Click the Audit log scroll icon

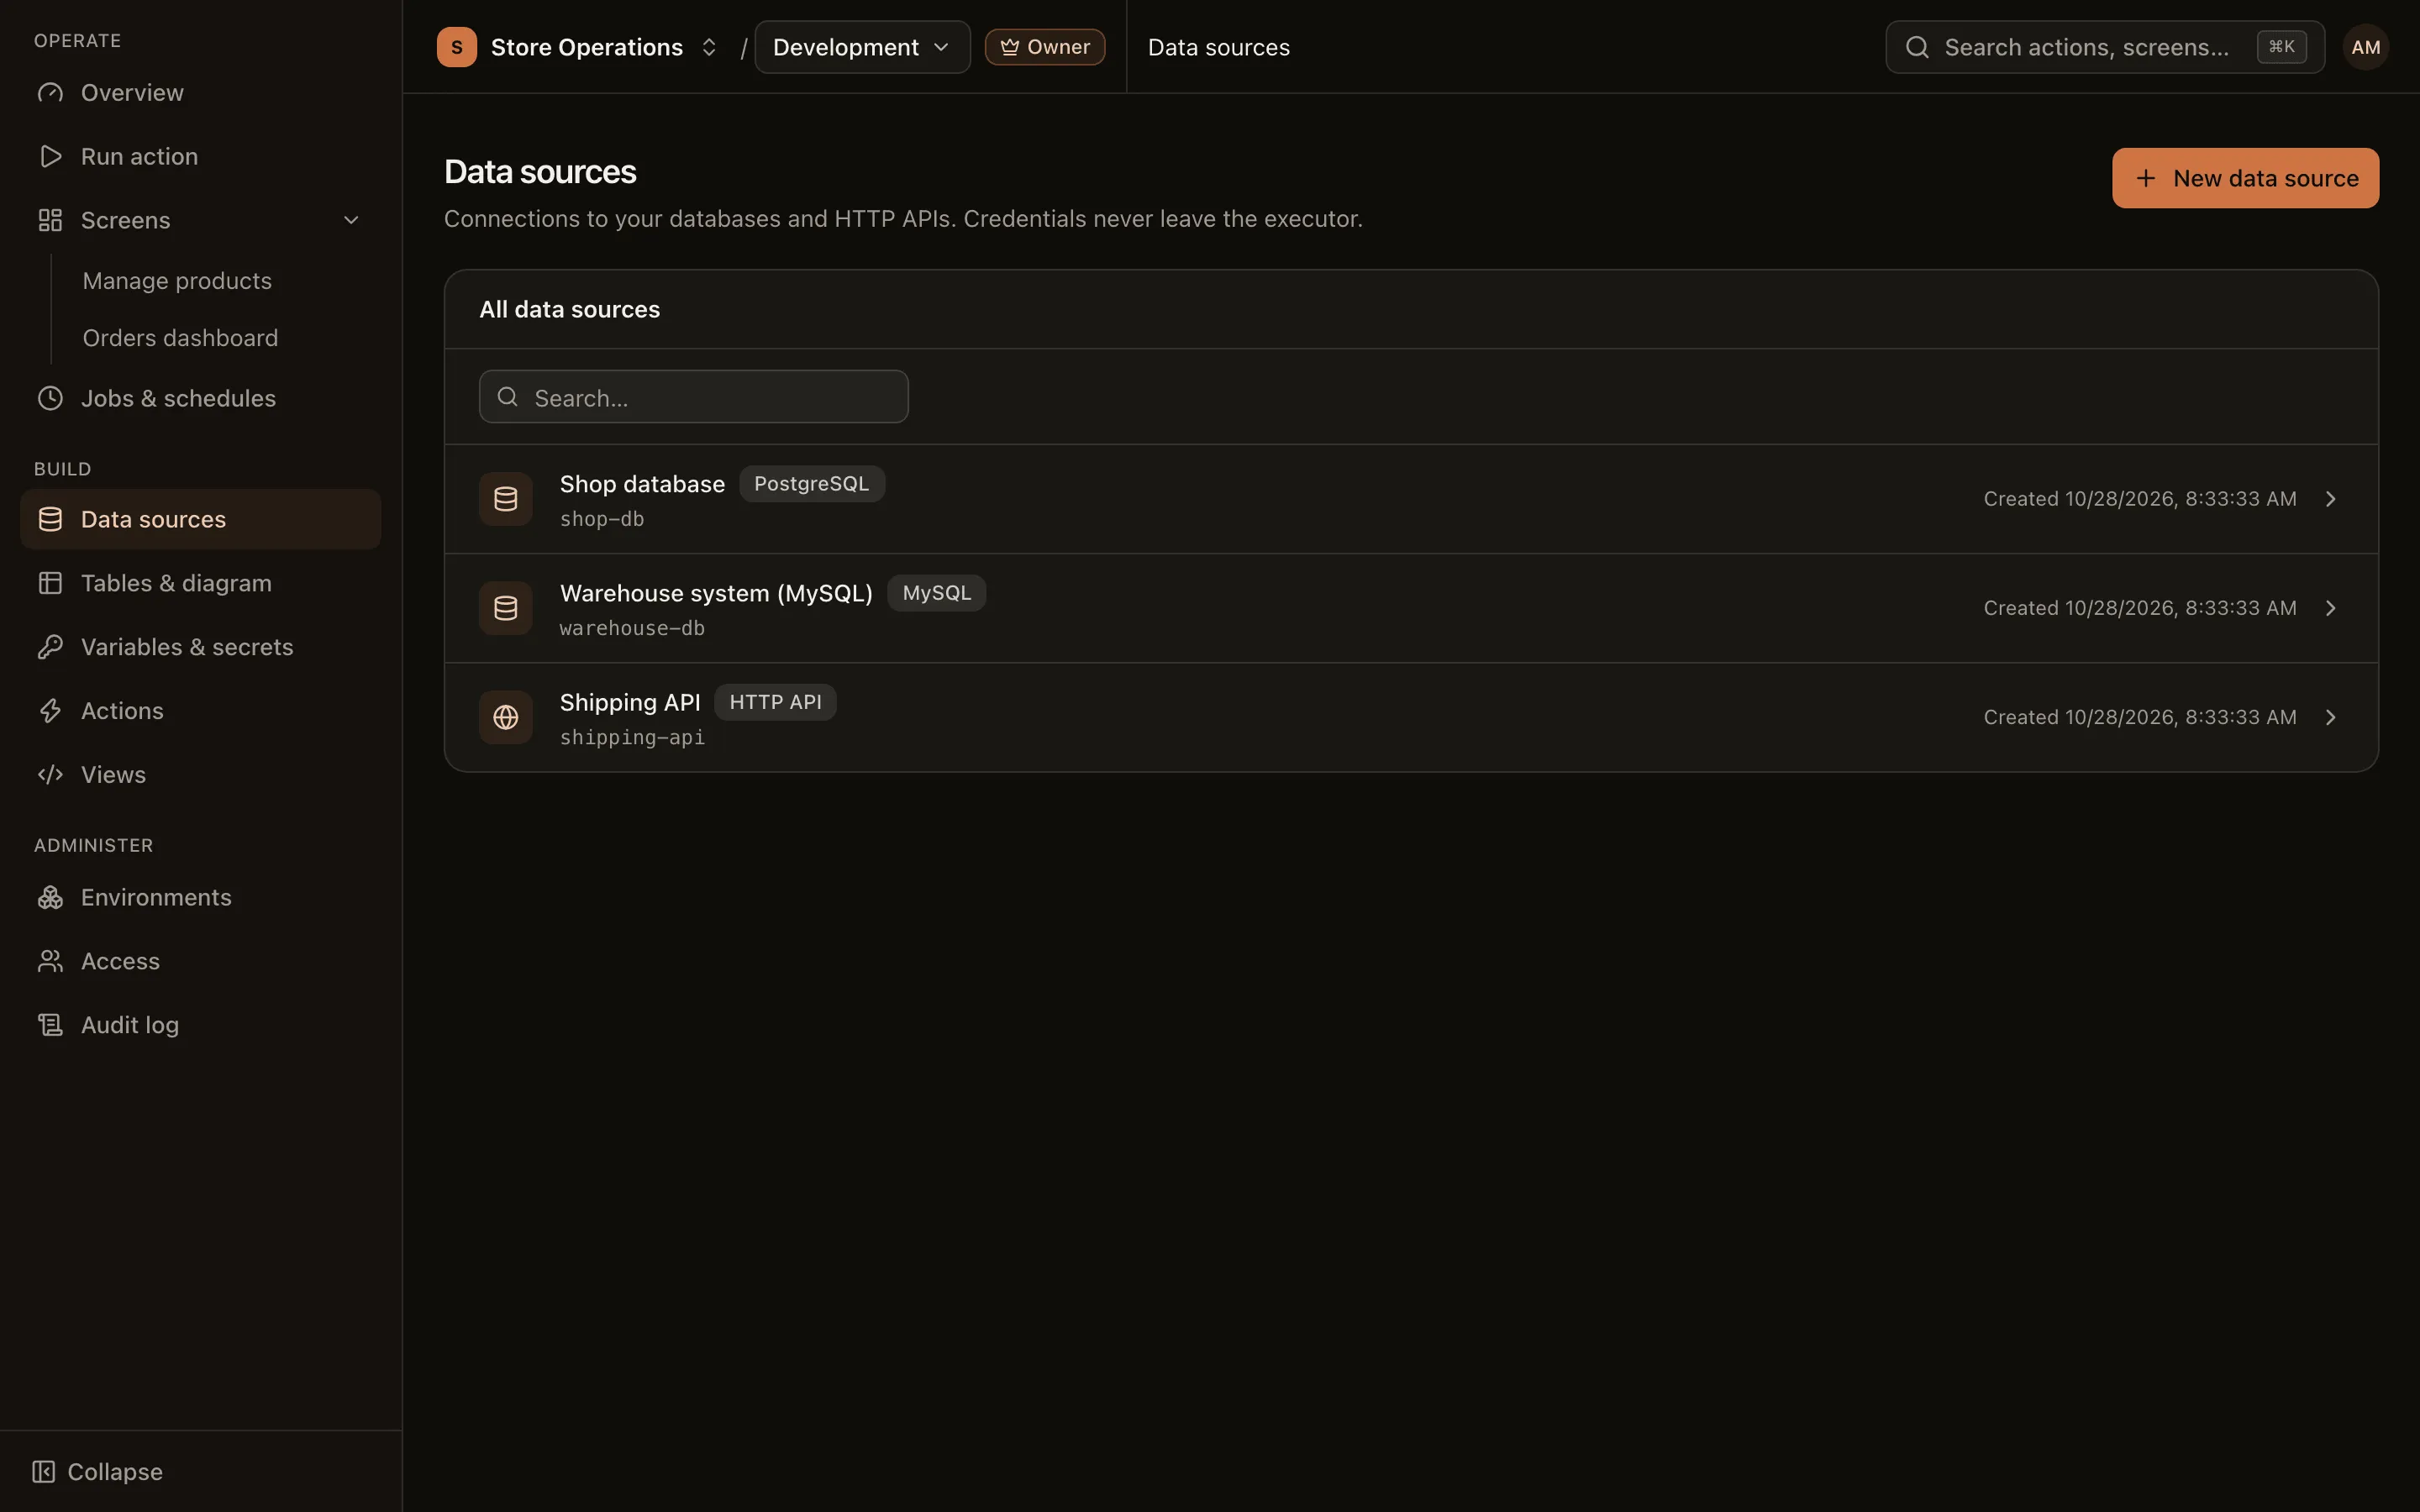tap(50, 1025)
